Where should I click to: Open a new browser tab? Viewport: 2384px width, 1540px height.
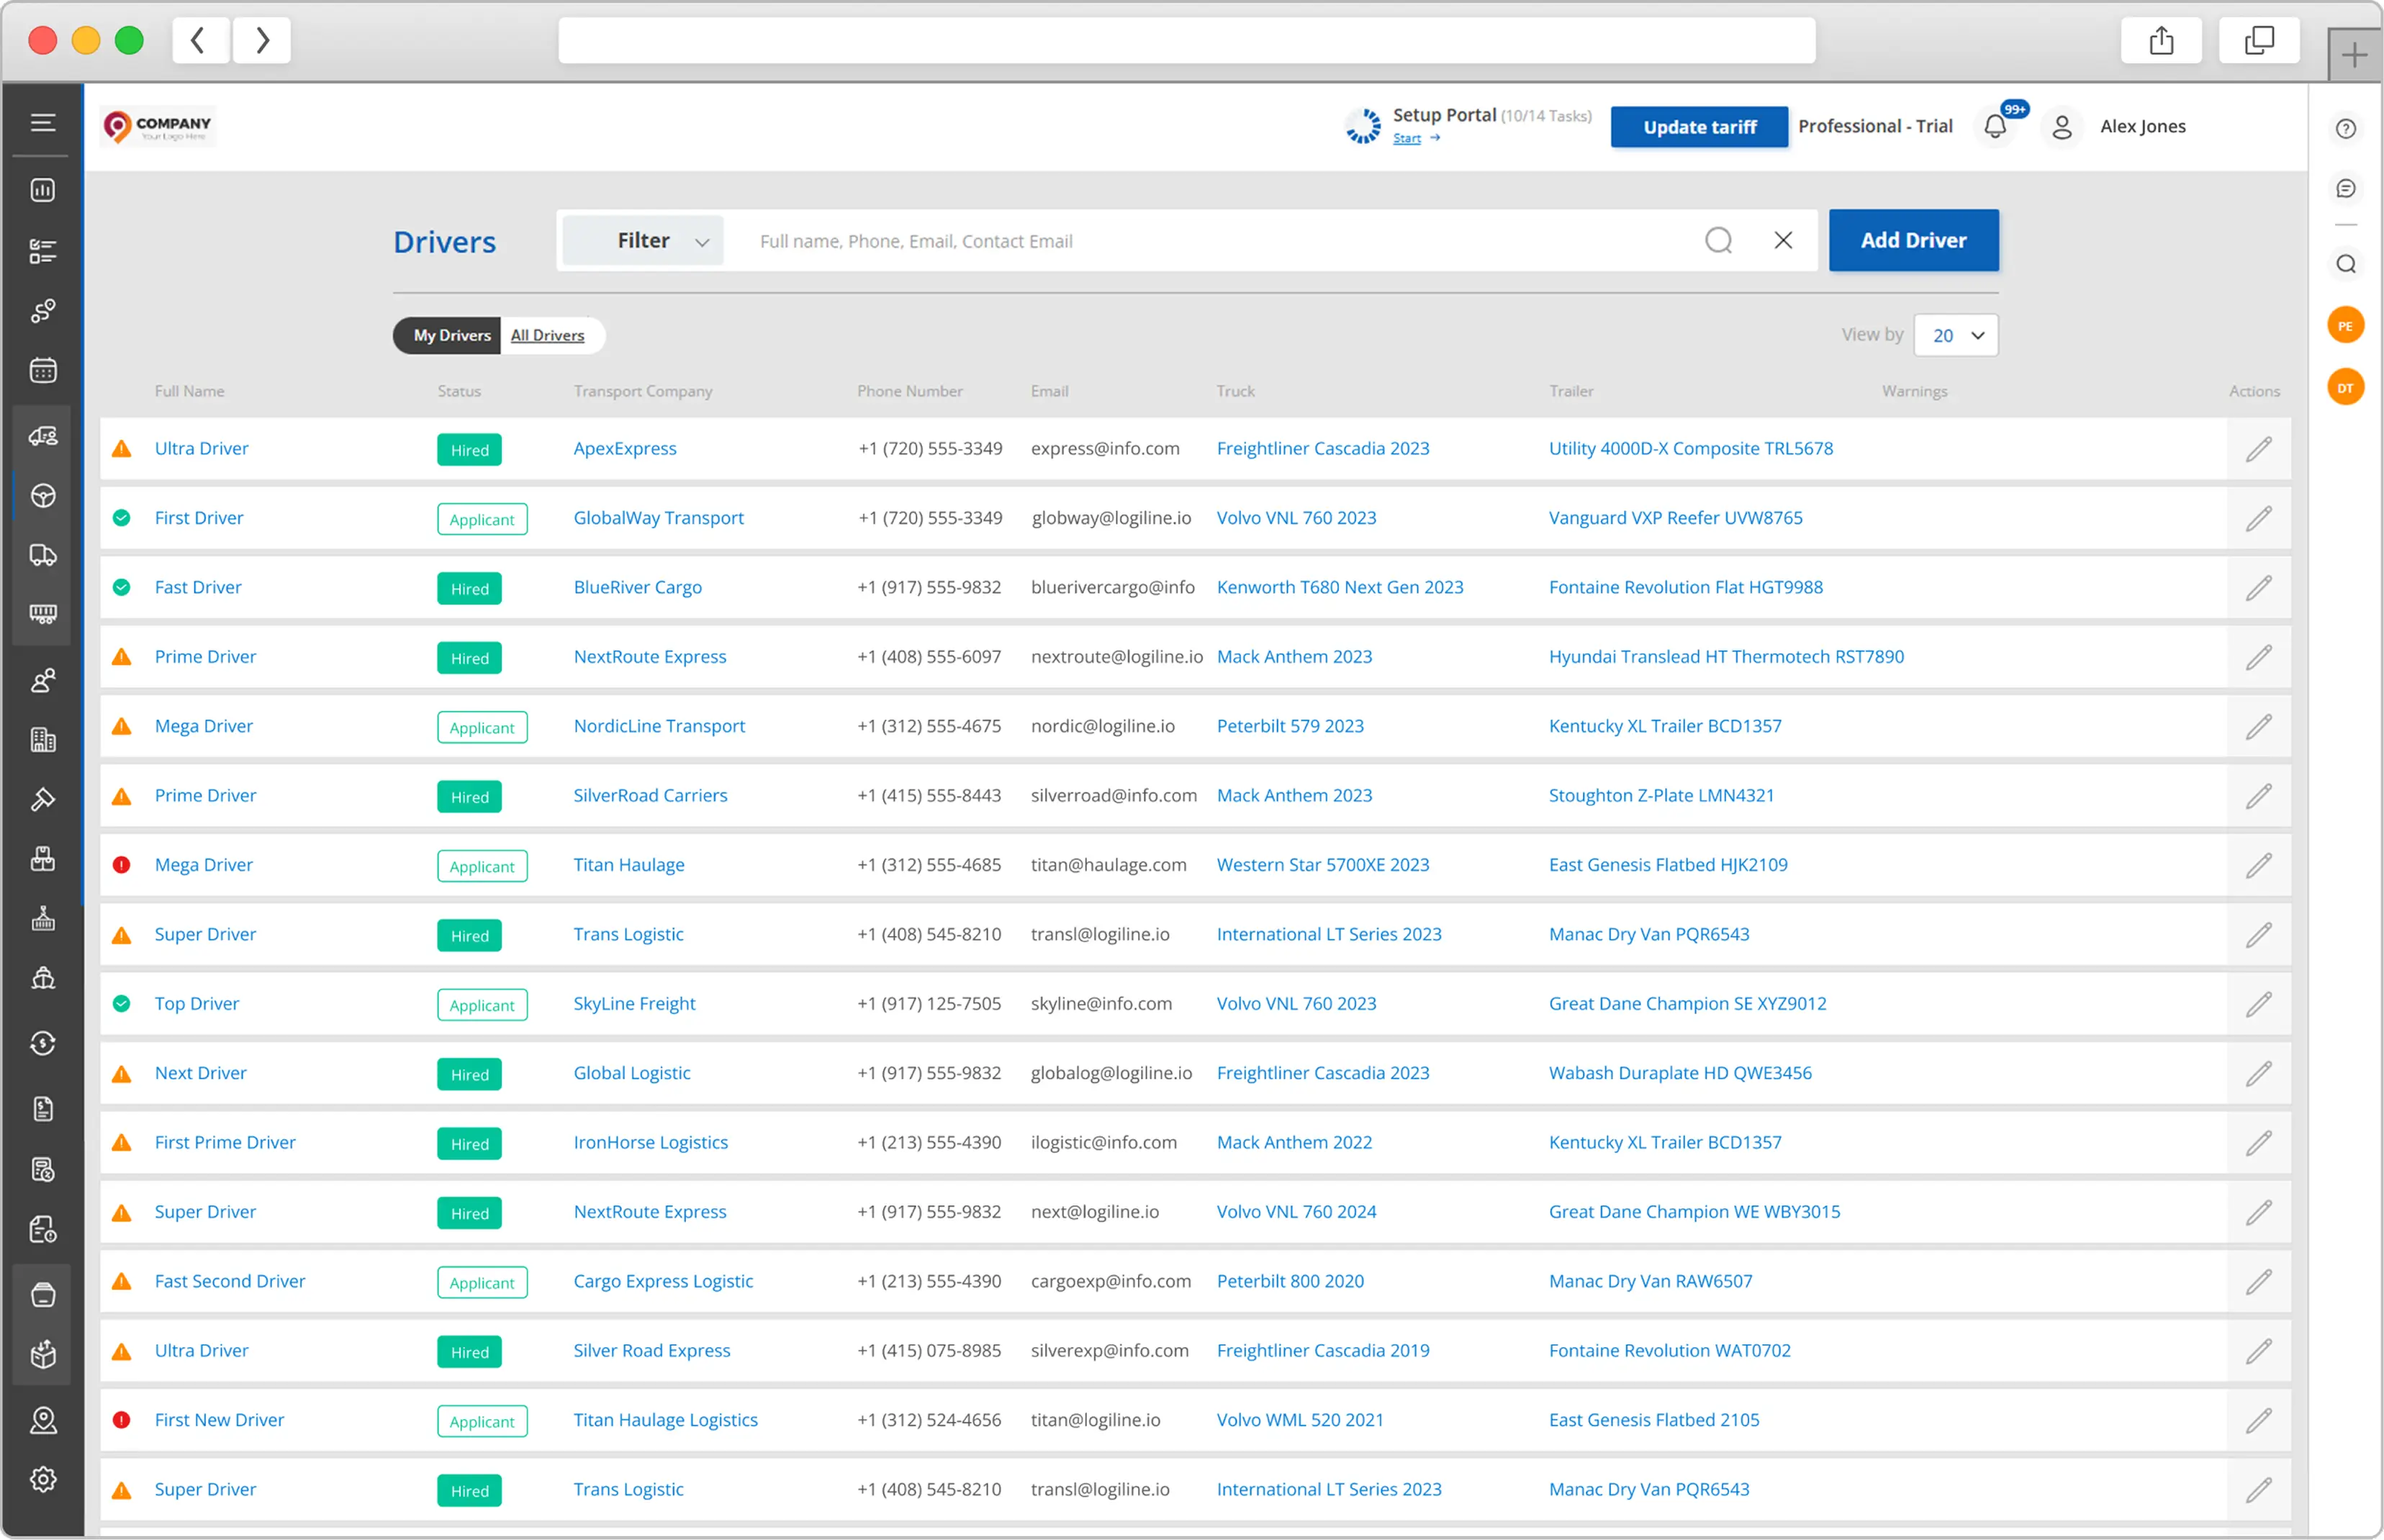coord(2355,55)
